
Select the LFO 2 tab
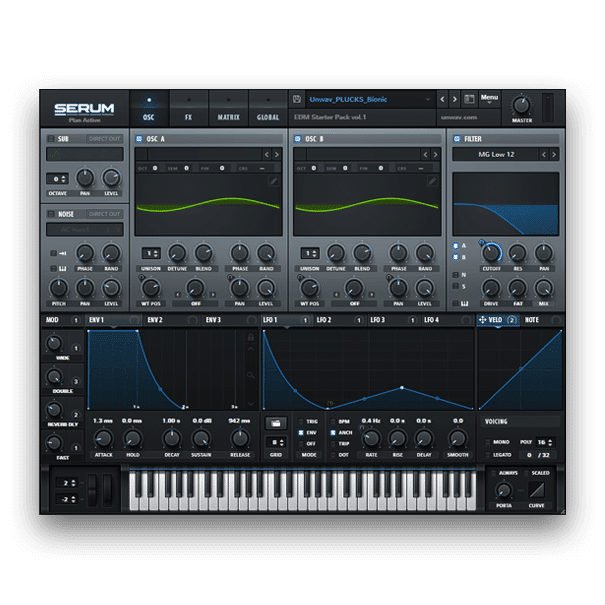click(339, 320)
